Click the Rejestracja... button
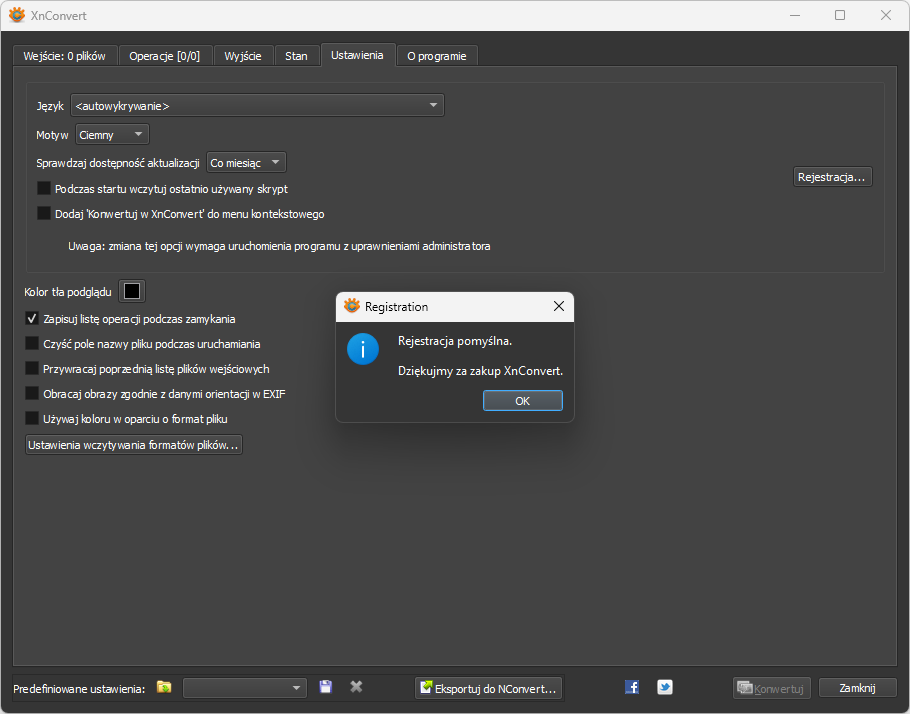Viewport: 910px width, 714px height. (x=832, y=177)
